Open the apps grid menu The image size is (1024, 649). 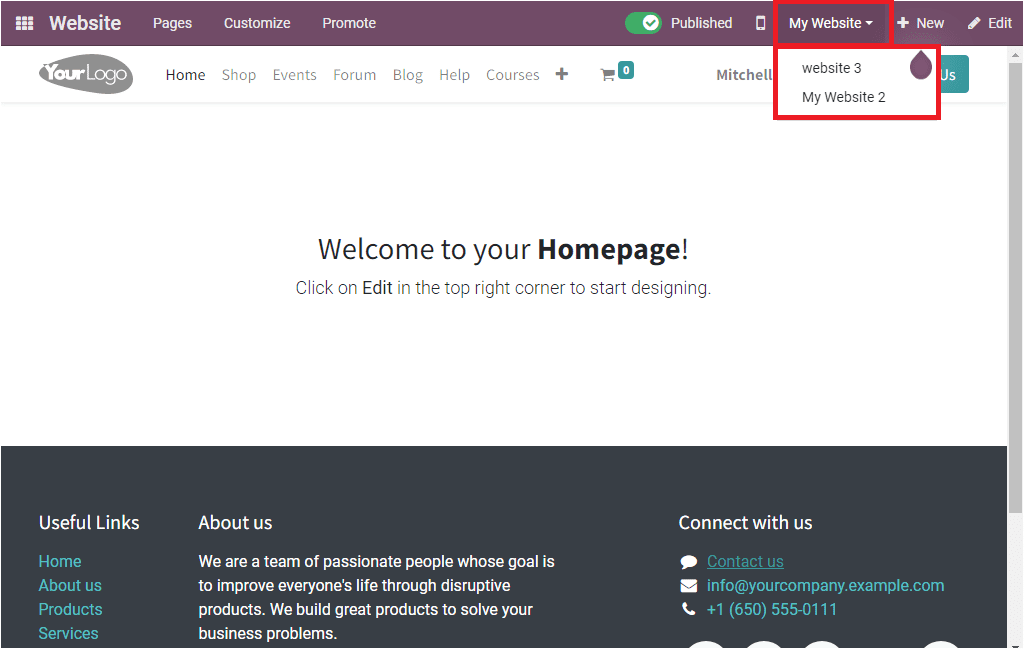tap(22, 22)
